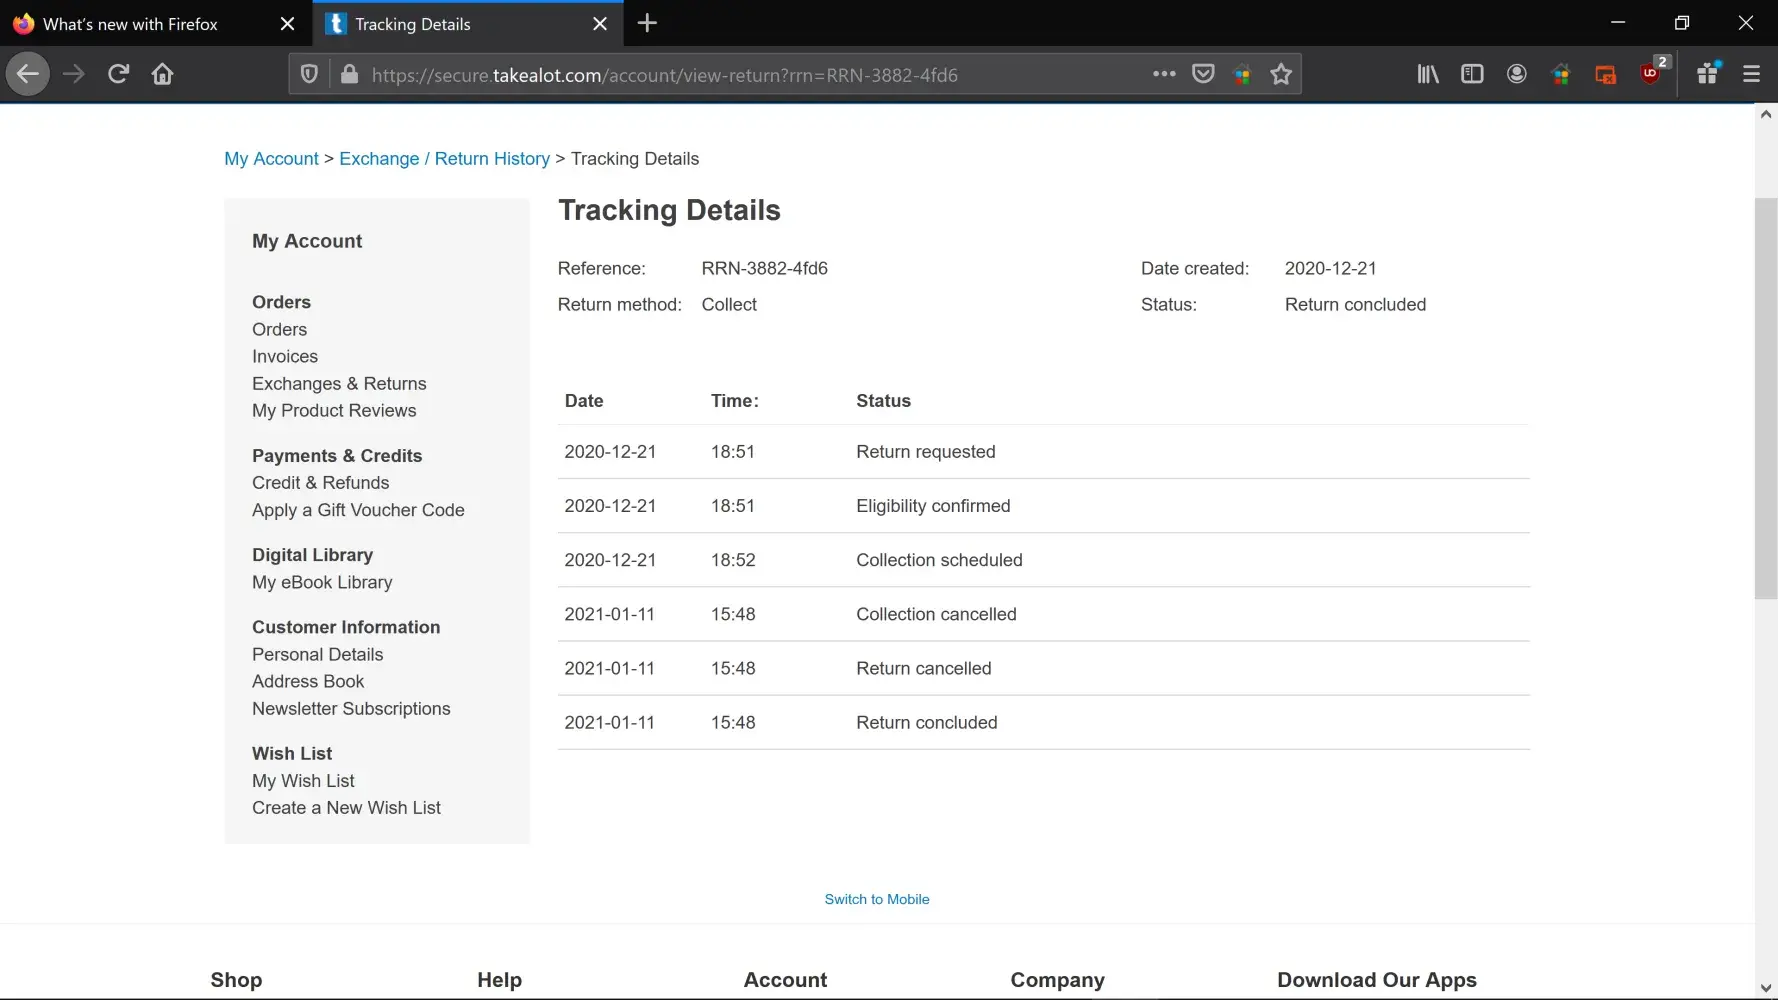Bookmark this page with the star icon
Image resolution: width=1778 pixels, height=1000 pixels.
pos(1280,74)
